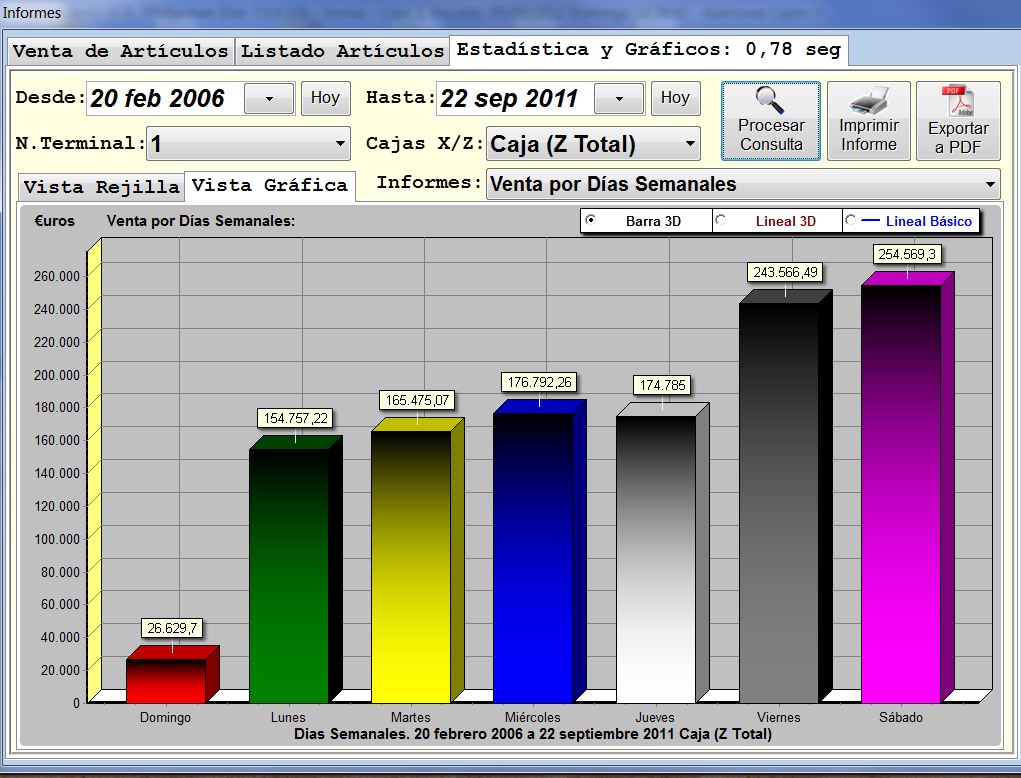Viewport: 1021px width, 778px height.
Task: Click the Imprimir Informe printer icon
Action: [868, 101]
